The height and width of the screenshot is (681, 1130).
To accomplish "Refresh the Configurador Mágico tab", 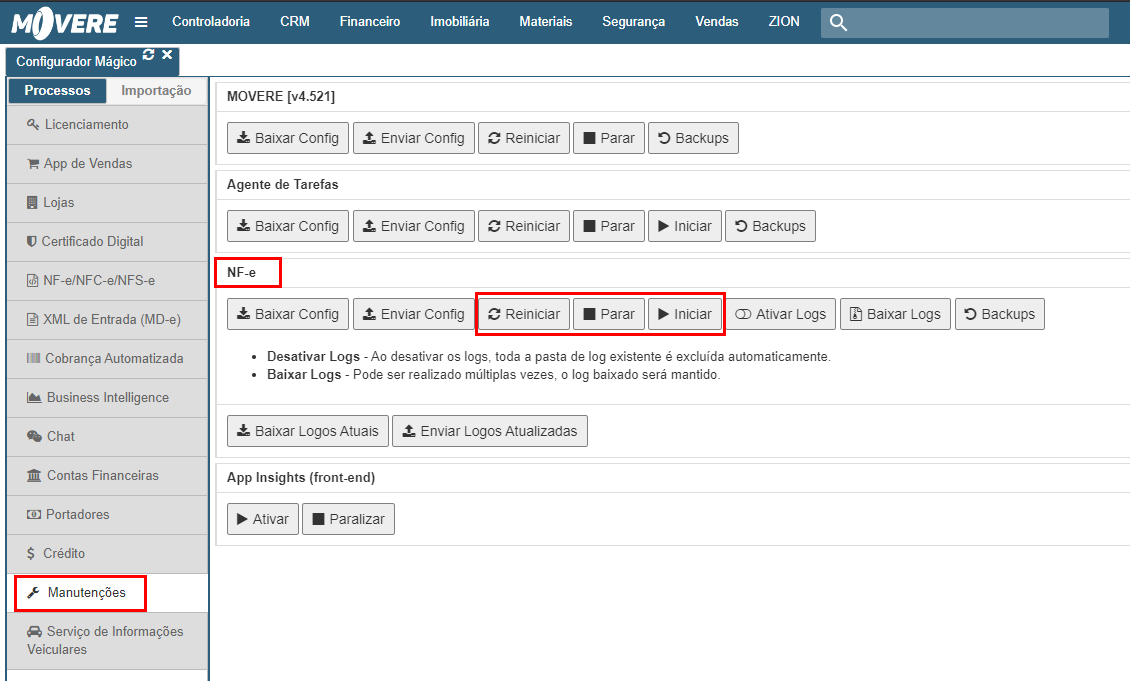I will 148,54.
